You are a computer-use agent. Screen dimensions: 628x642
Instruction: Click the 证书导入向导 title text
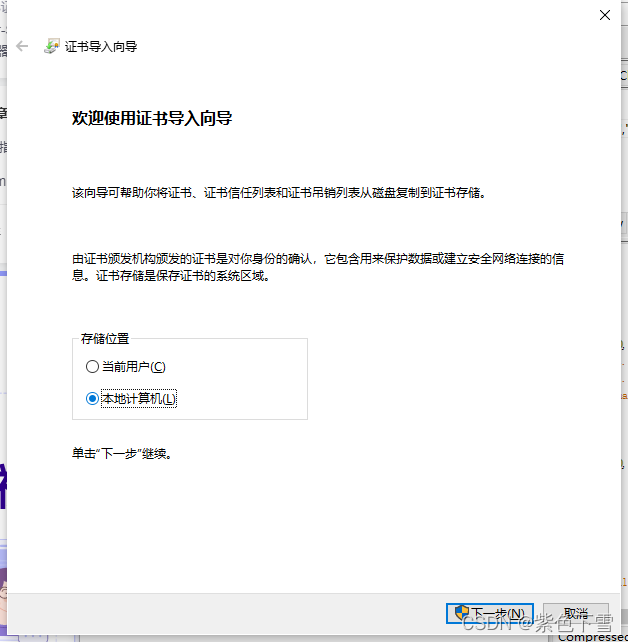tap(101, 47)
